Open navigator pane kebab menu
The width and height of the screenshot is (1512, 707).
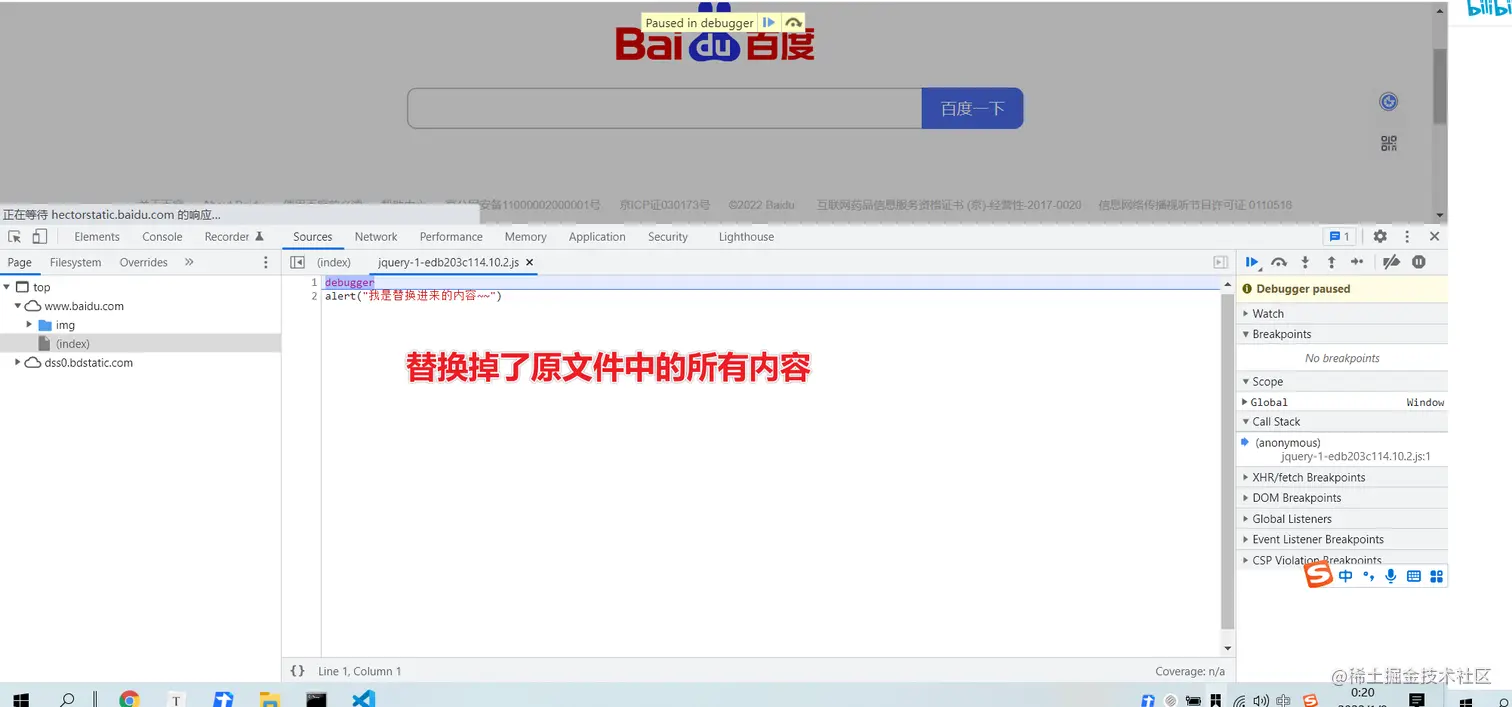click(266, 262)
